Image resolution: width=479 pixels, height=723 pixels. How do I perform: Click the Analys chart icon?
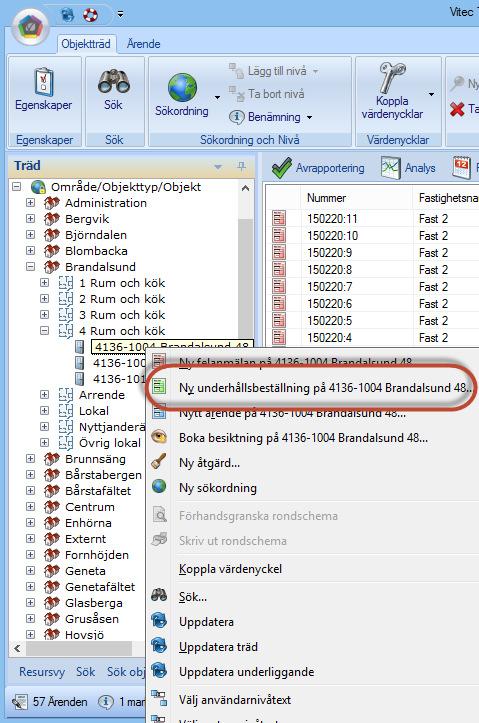coord(390,168)
